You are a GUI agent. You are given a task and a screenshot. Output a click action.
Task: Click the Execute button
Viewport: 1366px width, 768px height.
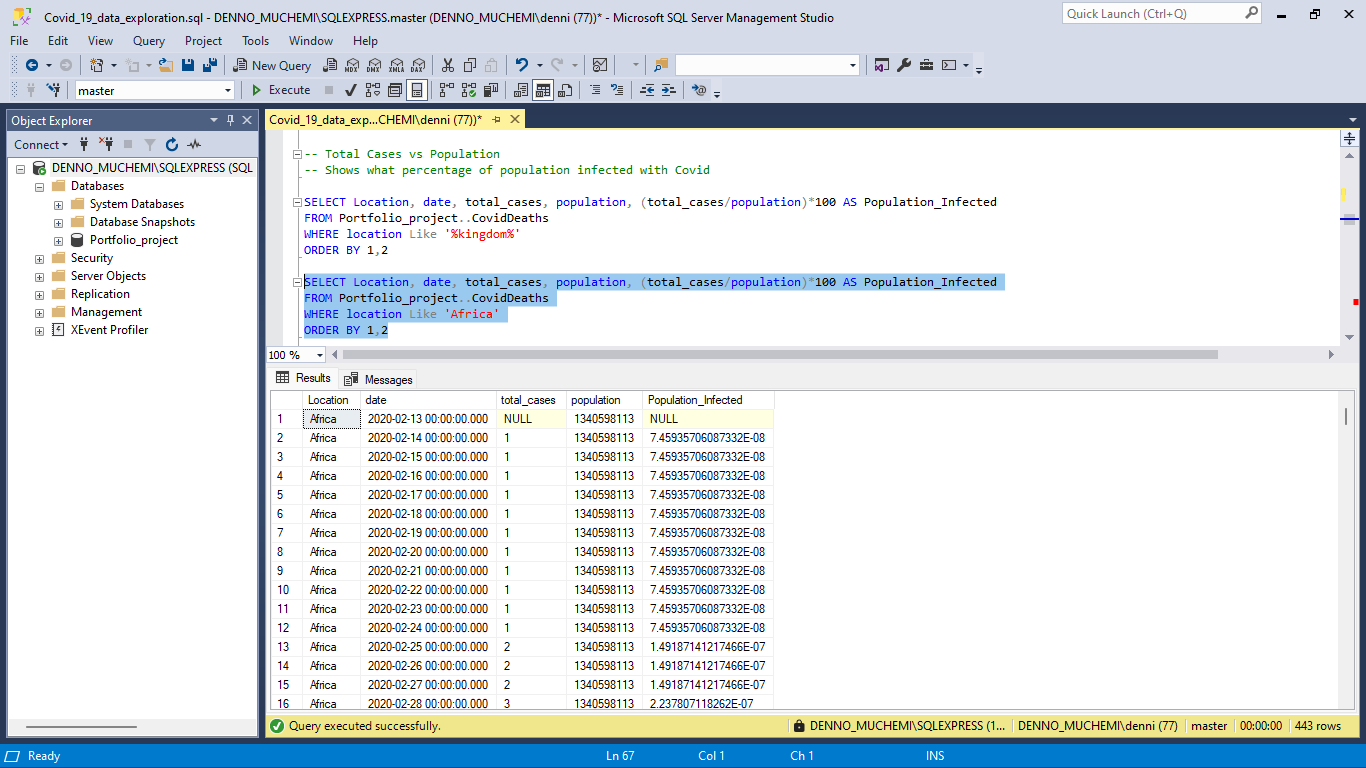[280, 90]
